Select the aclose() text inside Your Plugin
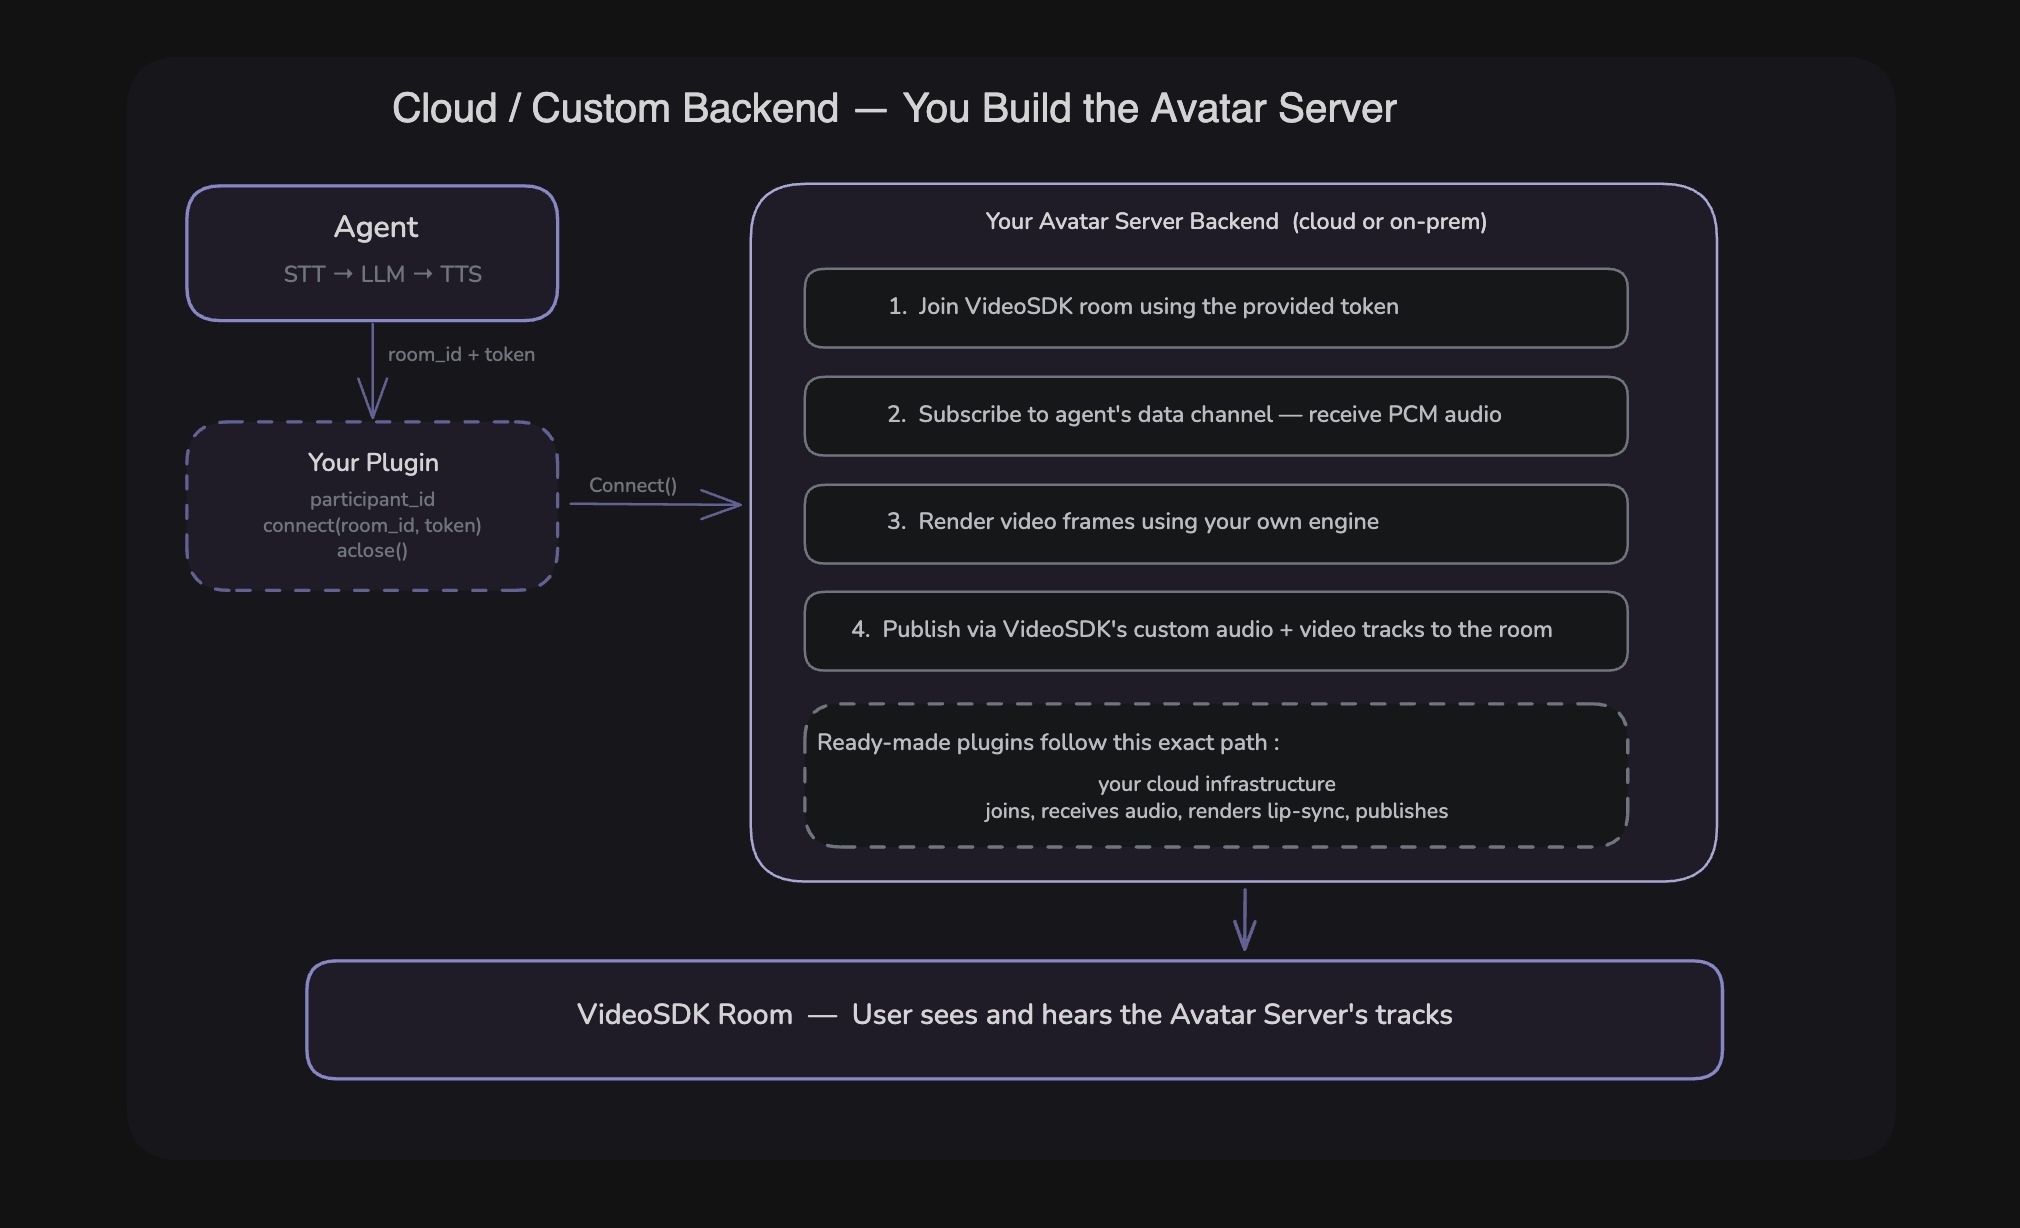The height and width of the screenshot is (1228, 2020). click(372, 550)
